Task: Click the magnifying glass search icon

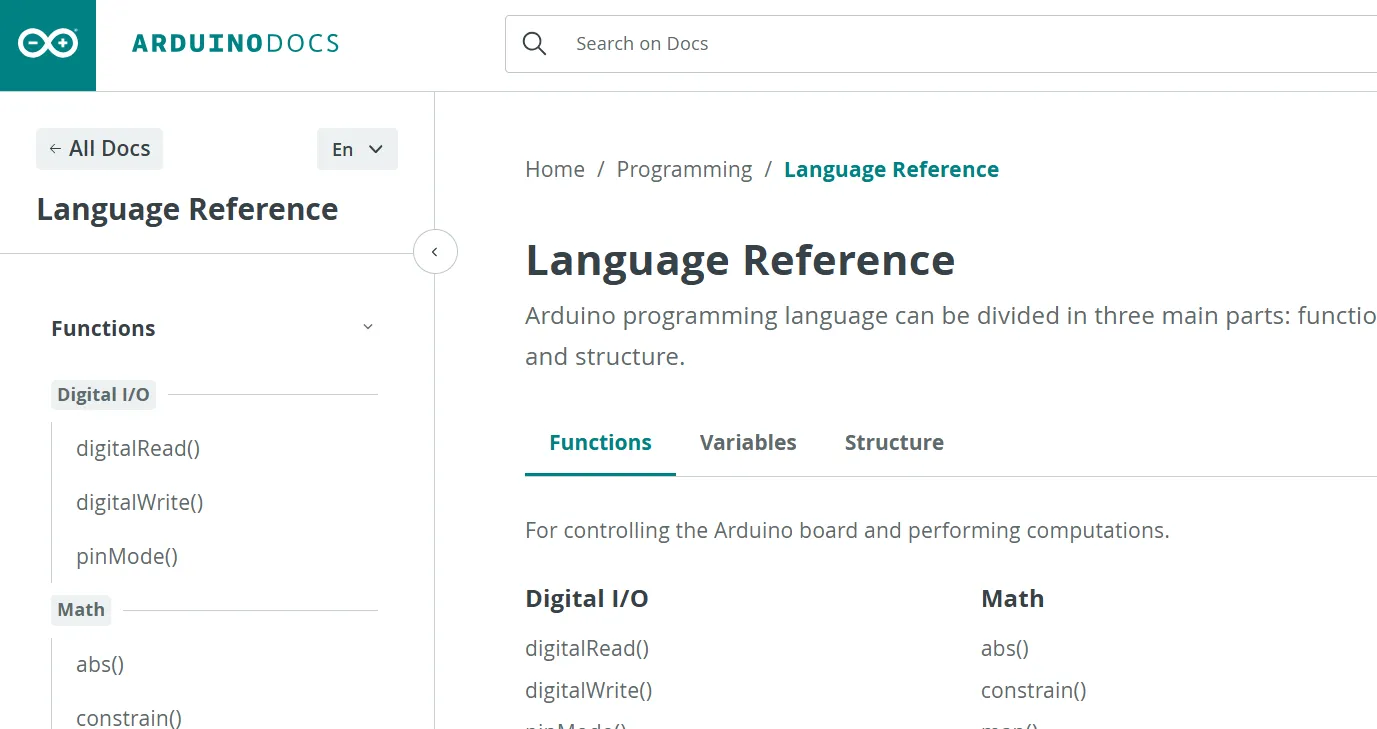Action: pyautogui.click(x=535, y=44)
